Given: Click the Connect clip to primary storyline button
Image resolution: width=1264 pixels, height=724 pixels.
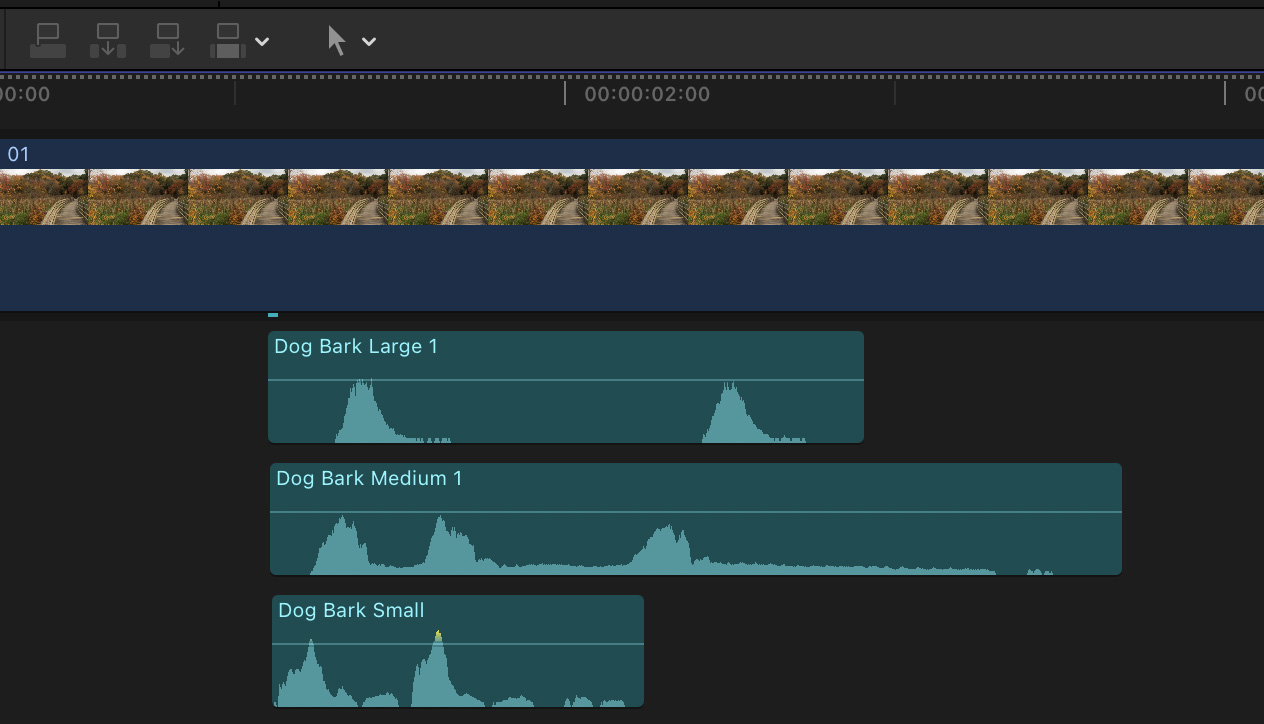Looking at the screenshot, I should coord(47,41).
